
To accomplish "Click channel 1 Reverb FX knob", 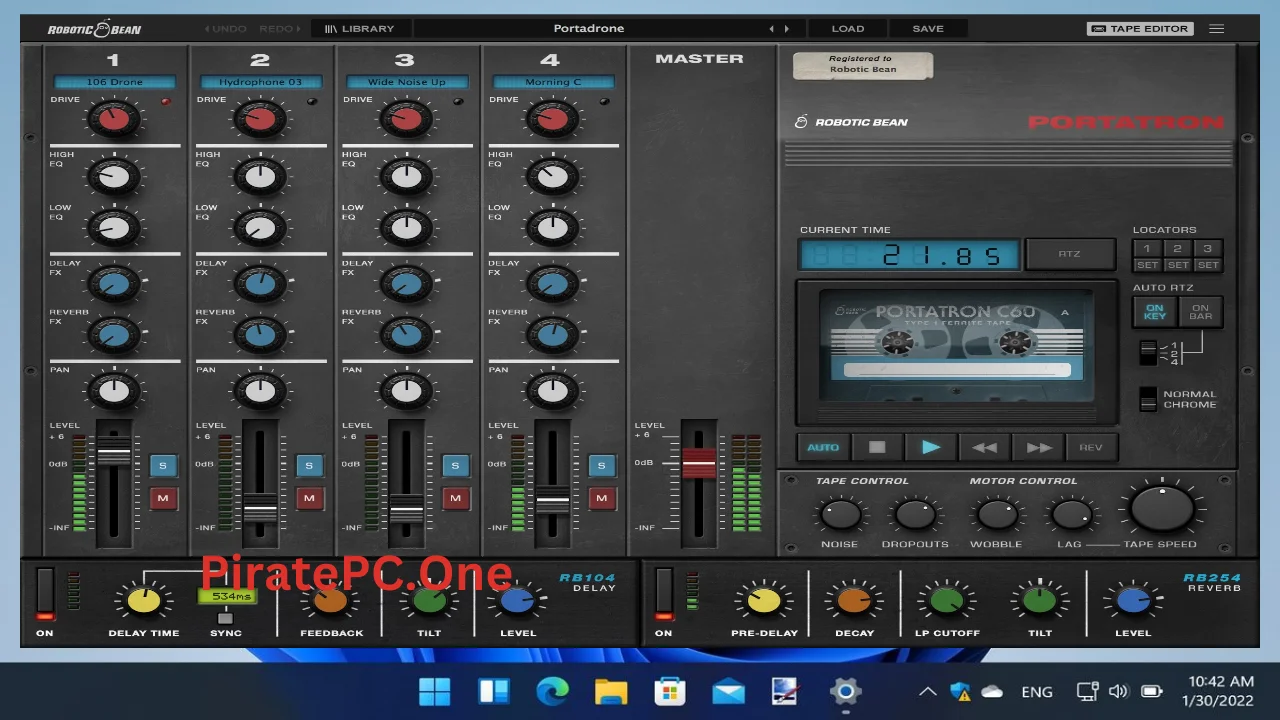I will pyautogui.click(x=114, y=334).
